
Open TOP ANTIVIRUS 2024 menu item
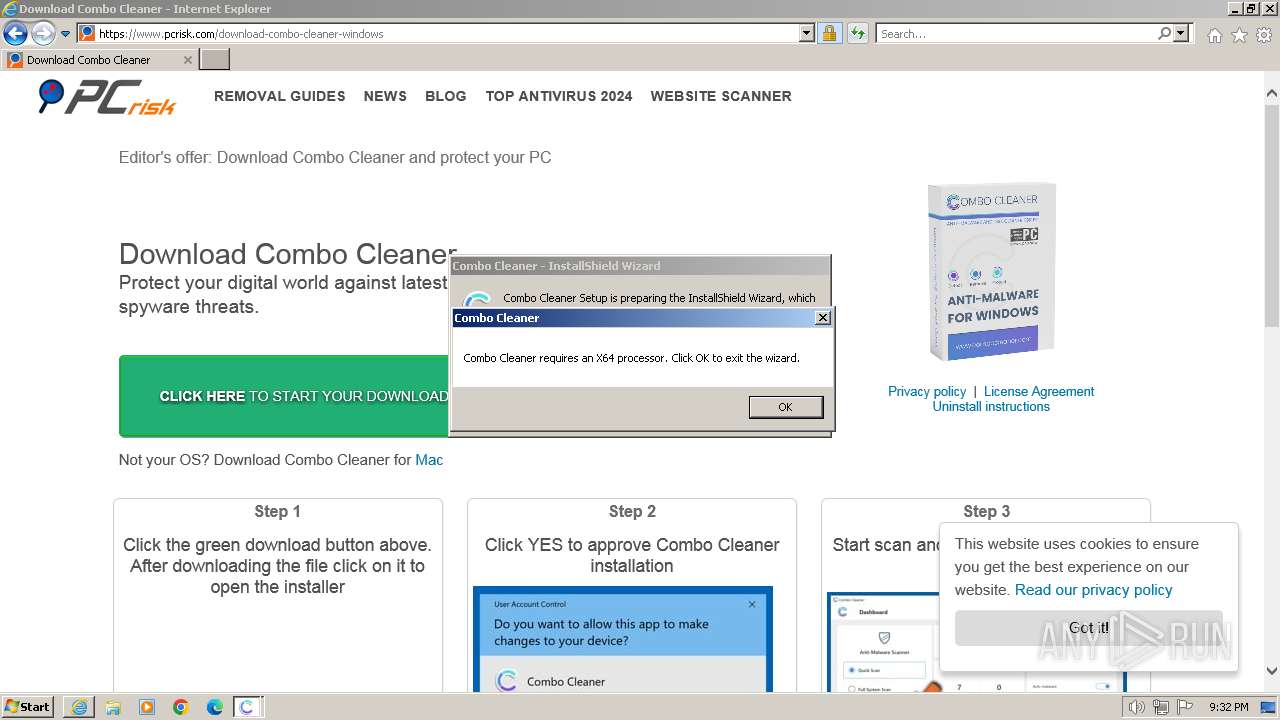[559, 96]
